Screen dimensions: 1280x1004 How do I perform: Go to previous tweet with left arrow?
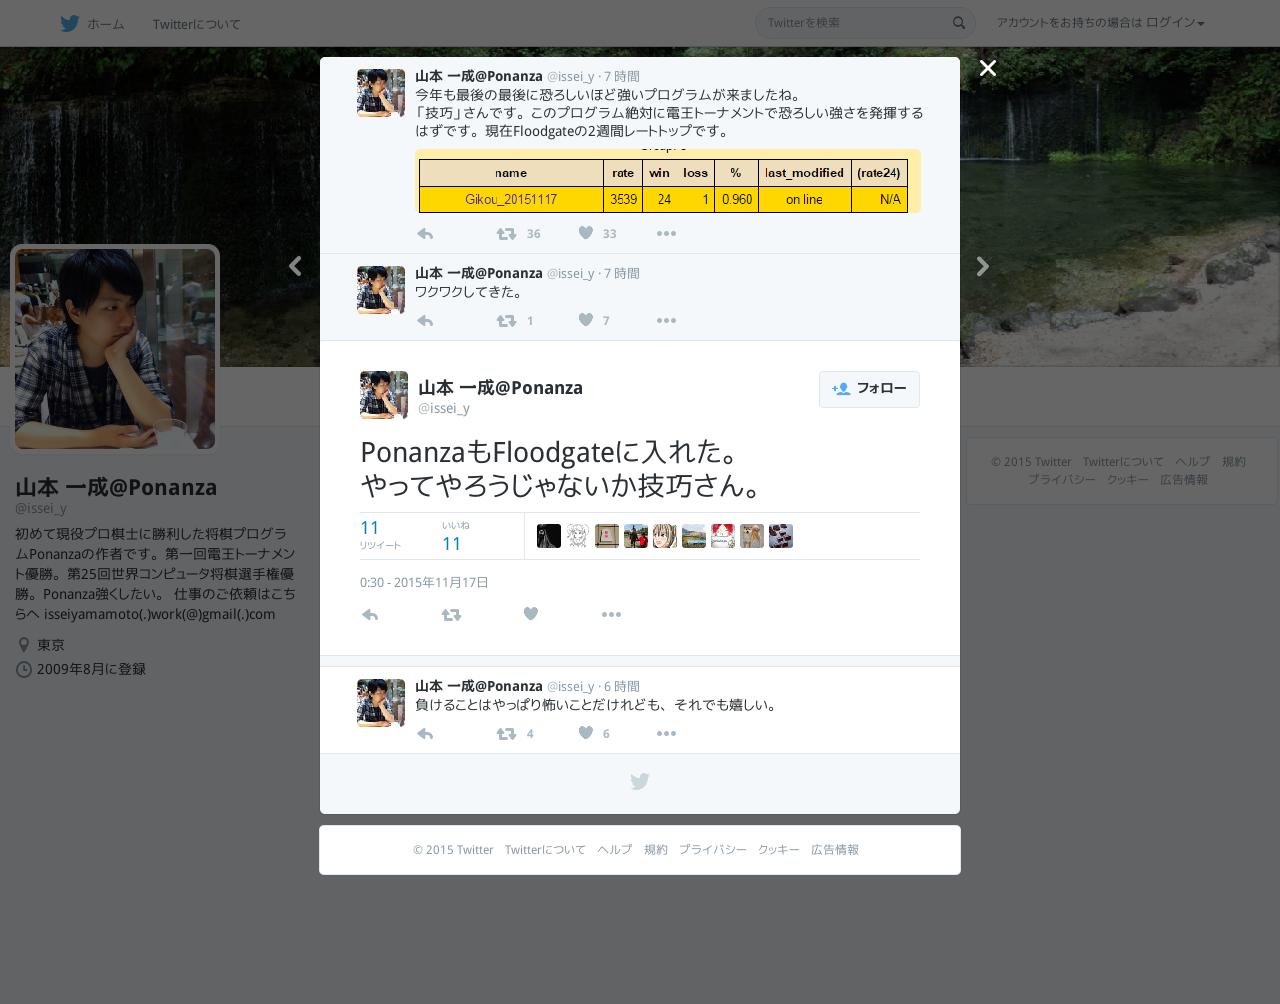[295, 266]
